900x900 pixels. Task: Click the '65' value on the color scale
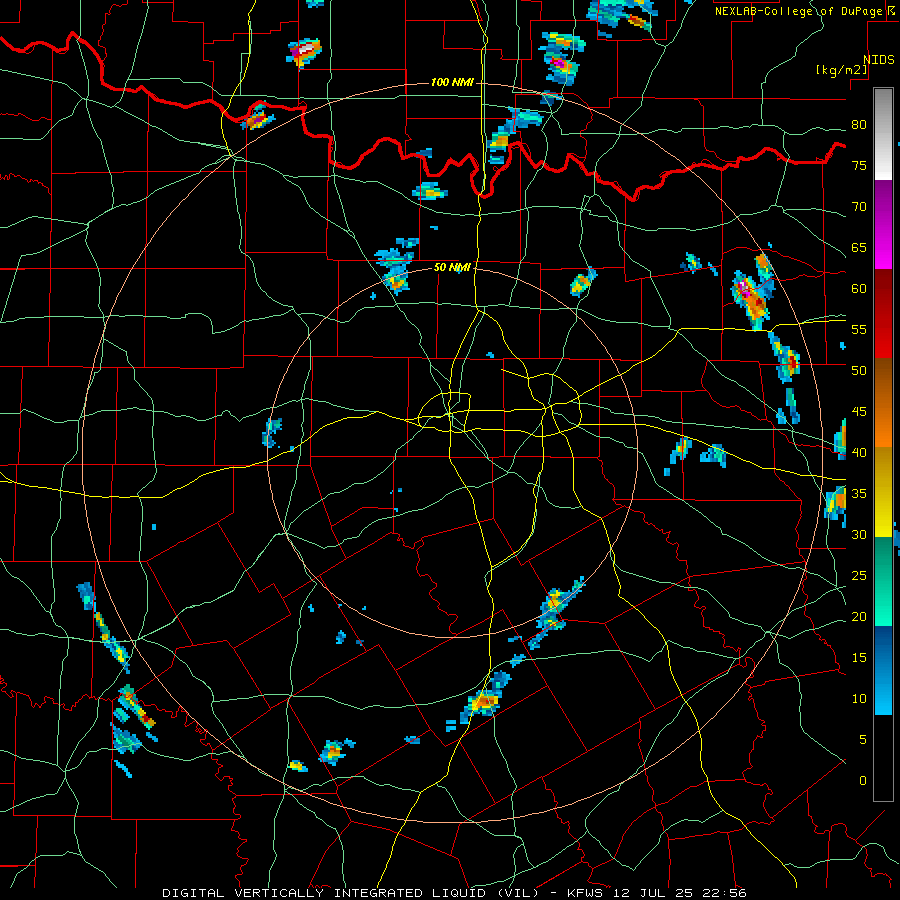click(x=859, y=248)
